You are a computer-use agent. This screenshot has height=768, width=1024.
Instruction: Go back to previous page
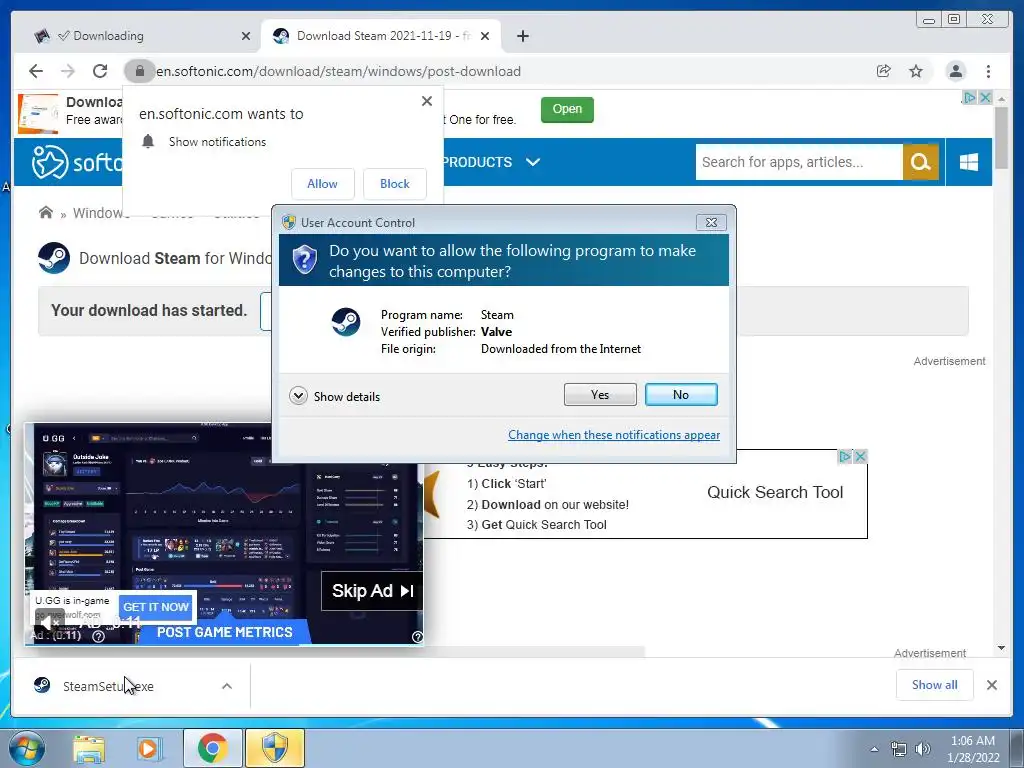[36, 71]
